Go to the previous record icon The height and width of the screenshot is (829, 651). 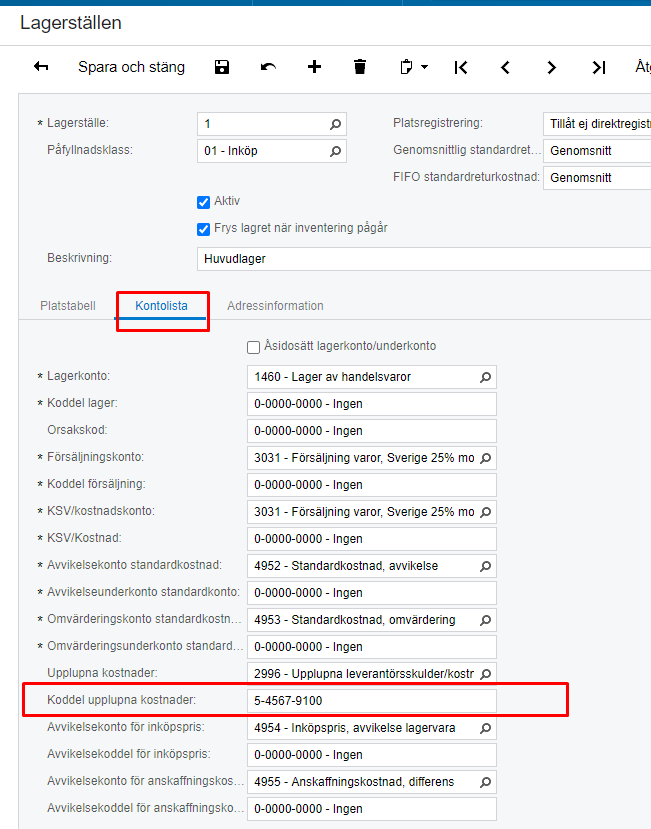pos(505,67)
